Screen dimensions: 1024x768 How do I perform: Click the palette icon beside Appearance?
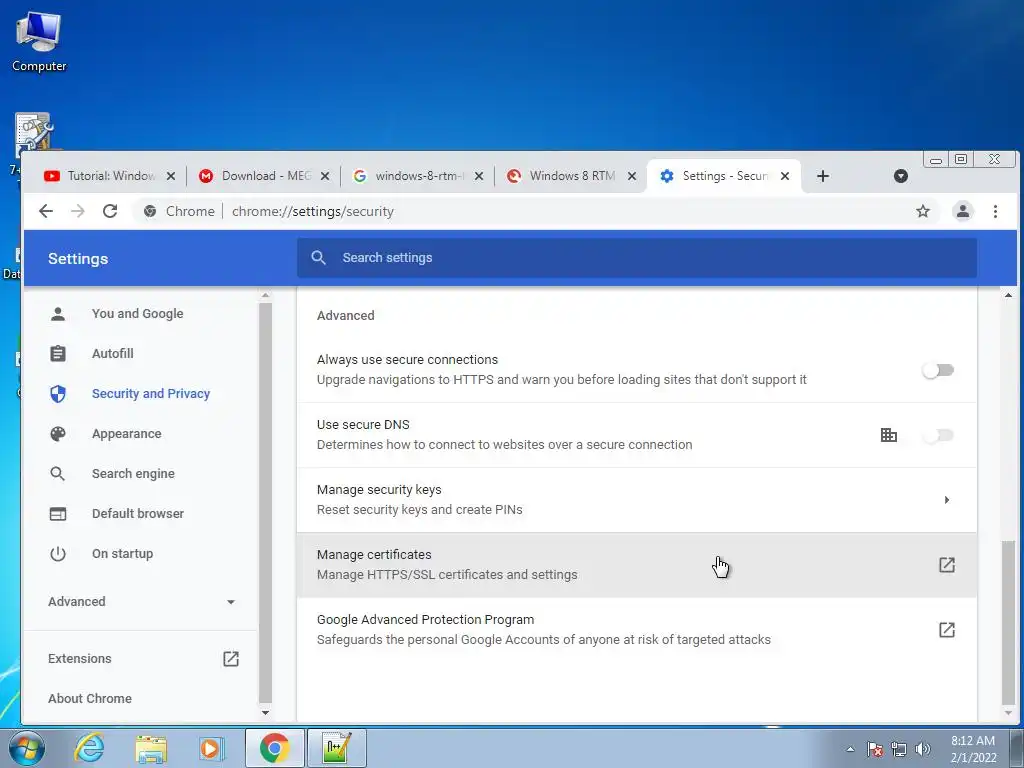tap(57, 434)
